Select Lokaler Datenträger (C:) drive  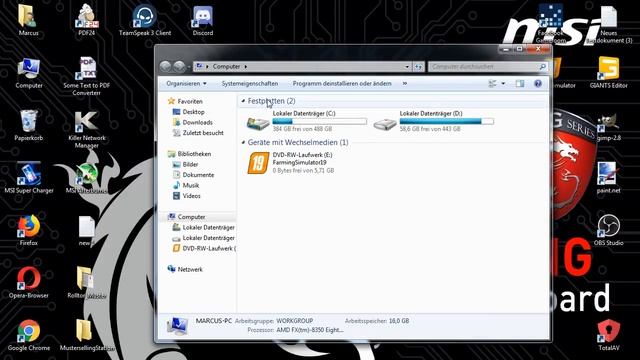click(x=307, y=121)
